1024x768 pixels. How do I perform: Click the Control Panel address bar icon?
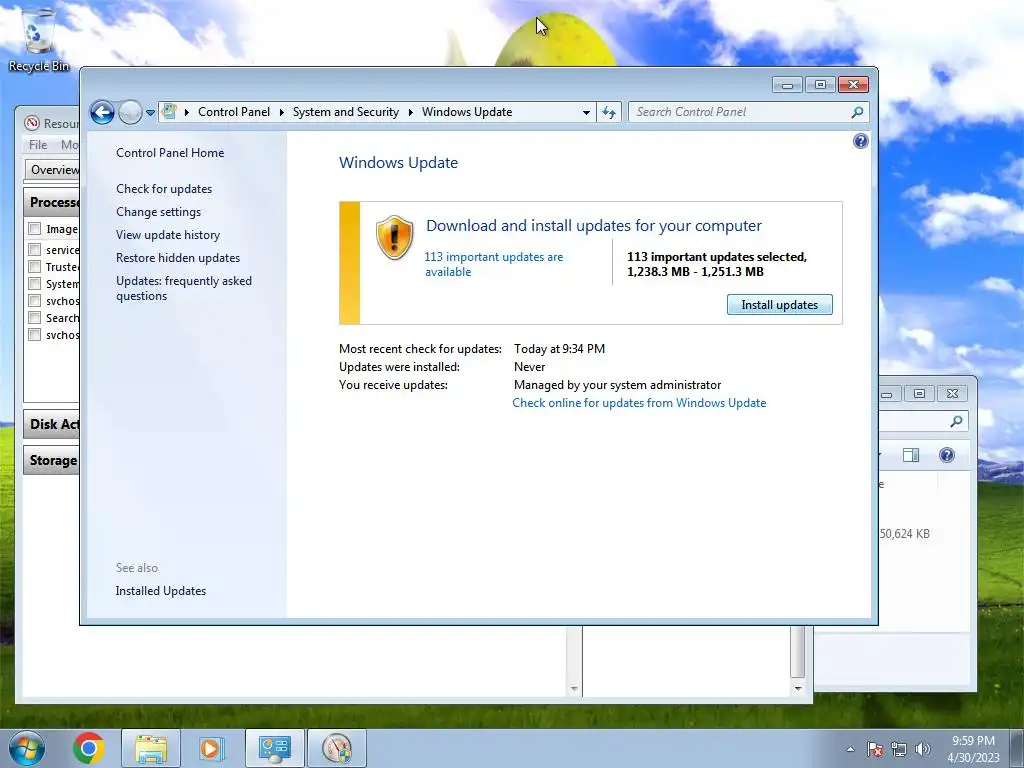tap(169, 112)
